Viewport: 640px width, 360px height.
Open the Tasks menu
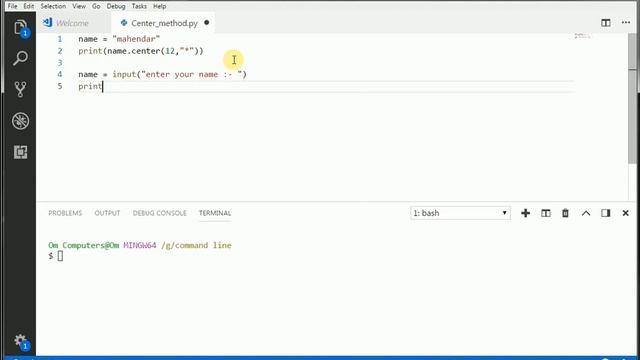(x=139, y=6)
